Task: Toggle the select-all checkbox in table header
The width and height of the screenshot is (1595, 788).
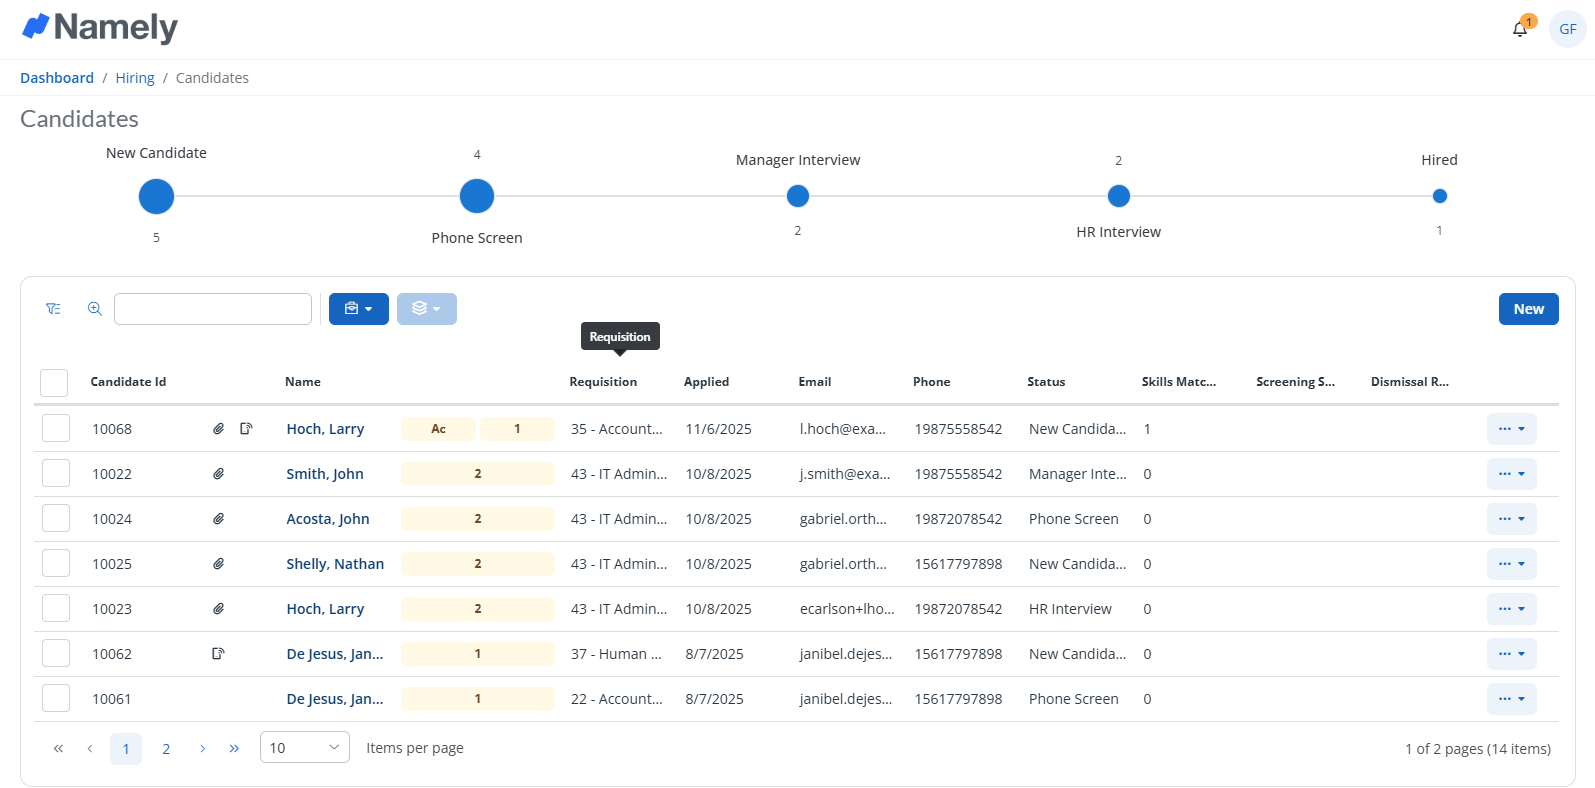Action: point(54,382)
